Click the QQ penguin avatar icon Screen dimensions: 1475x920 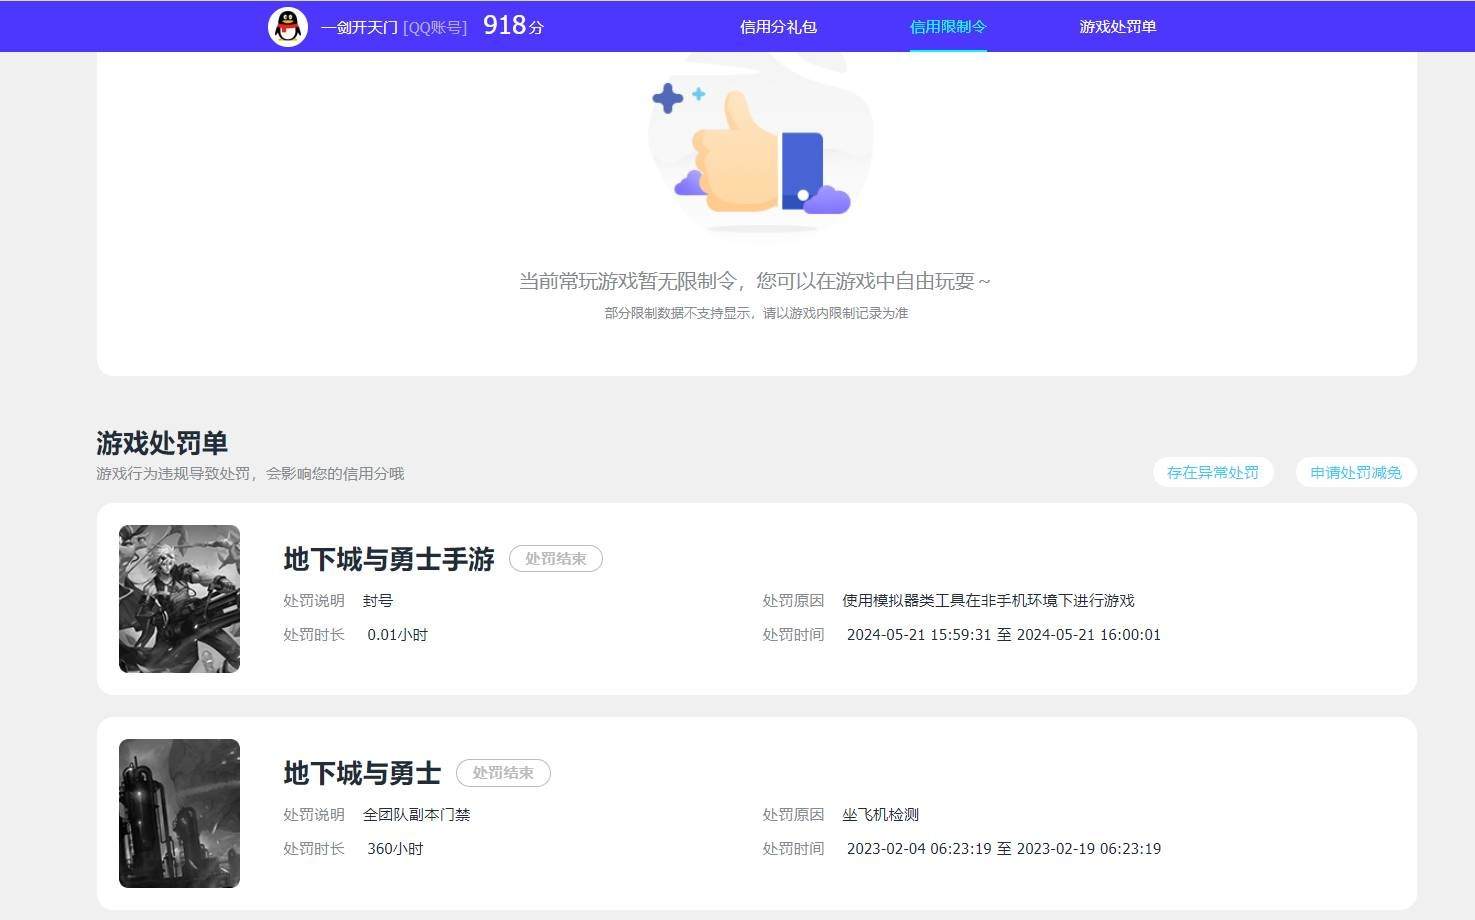tap(288, 27)
